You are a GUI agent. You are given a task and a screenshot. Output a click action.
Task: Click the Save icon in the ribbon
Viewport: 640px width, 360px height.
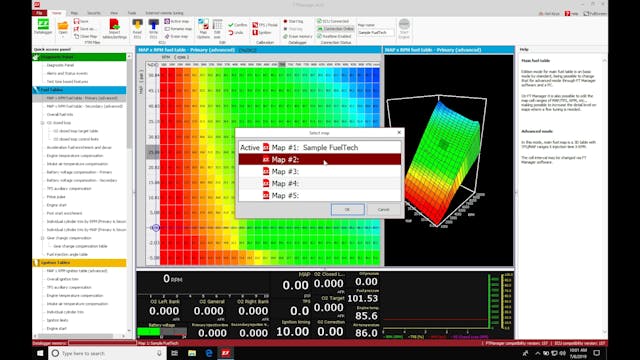click(76, 21)
